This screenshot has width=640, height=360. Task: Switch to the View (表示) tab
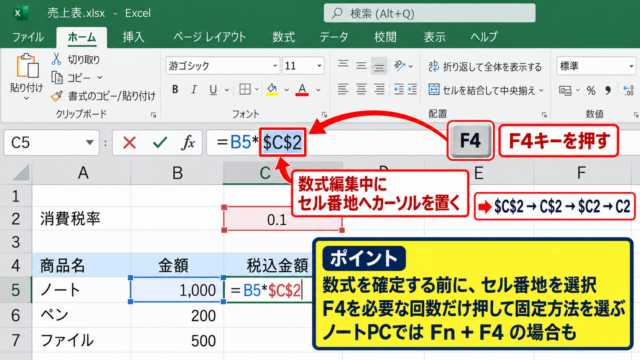click(434, 37)
